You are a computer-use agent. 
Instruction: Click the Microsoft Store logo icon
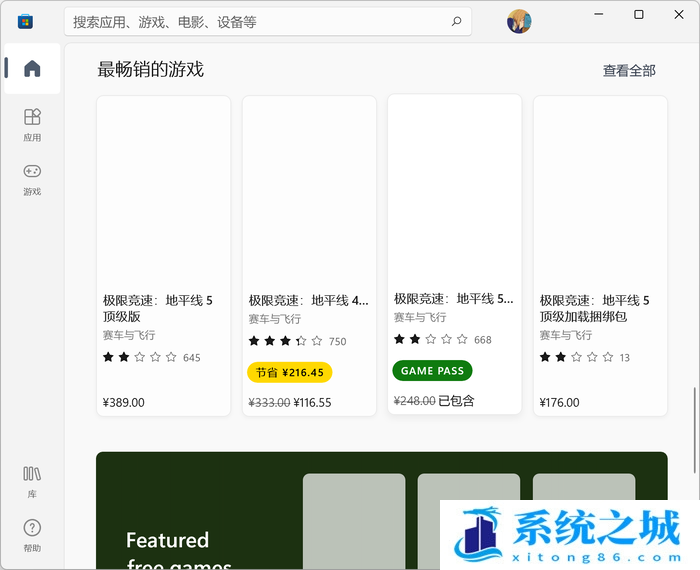point(25,21)
